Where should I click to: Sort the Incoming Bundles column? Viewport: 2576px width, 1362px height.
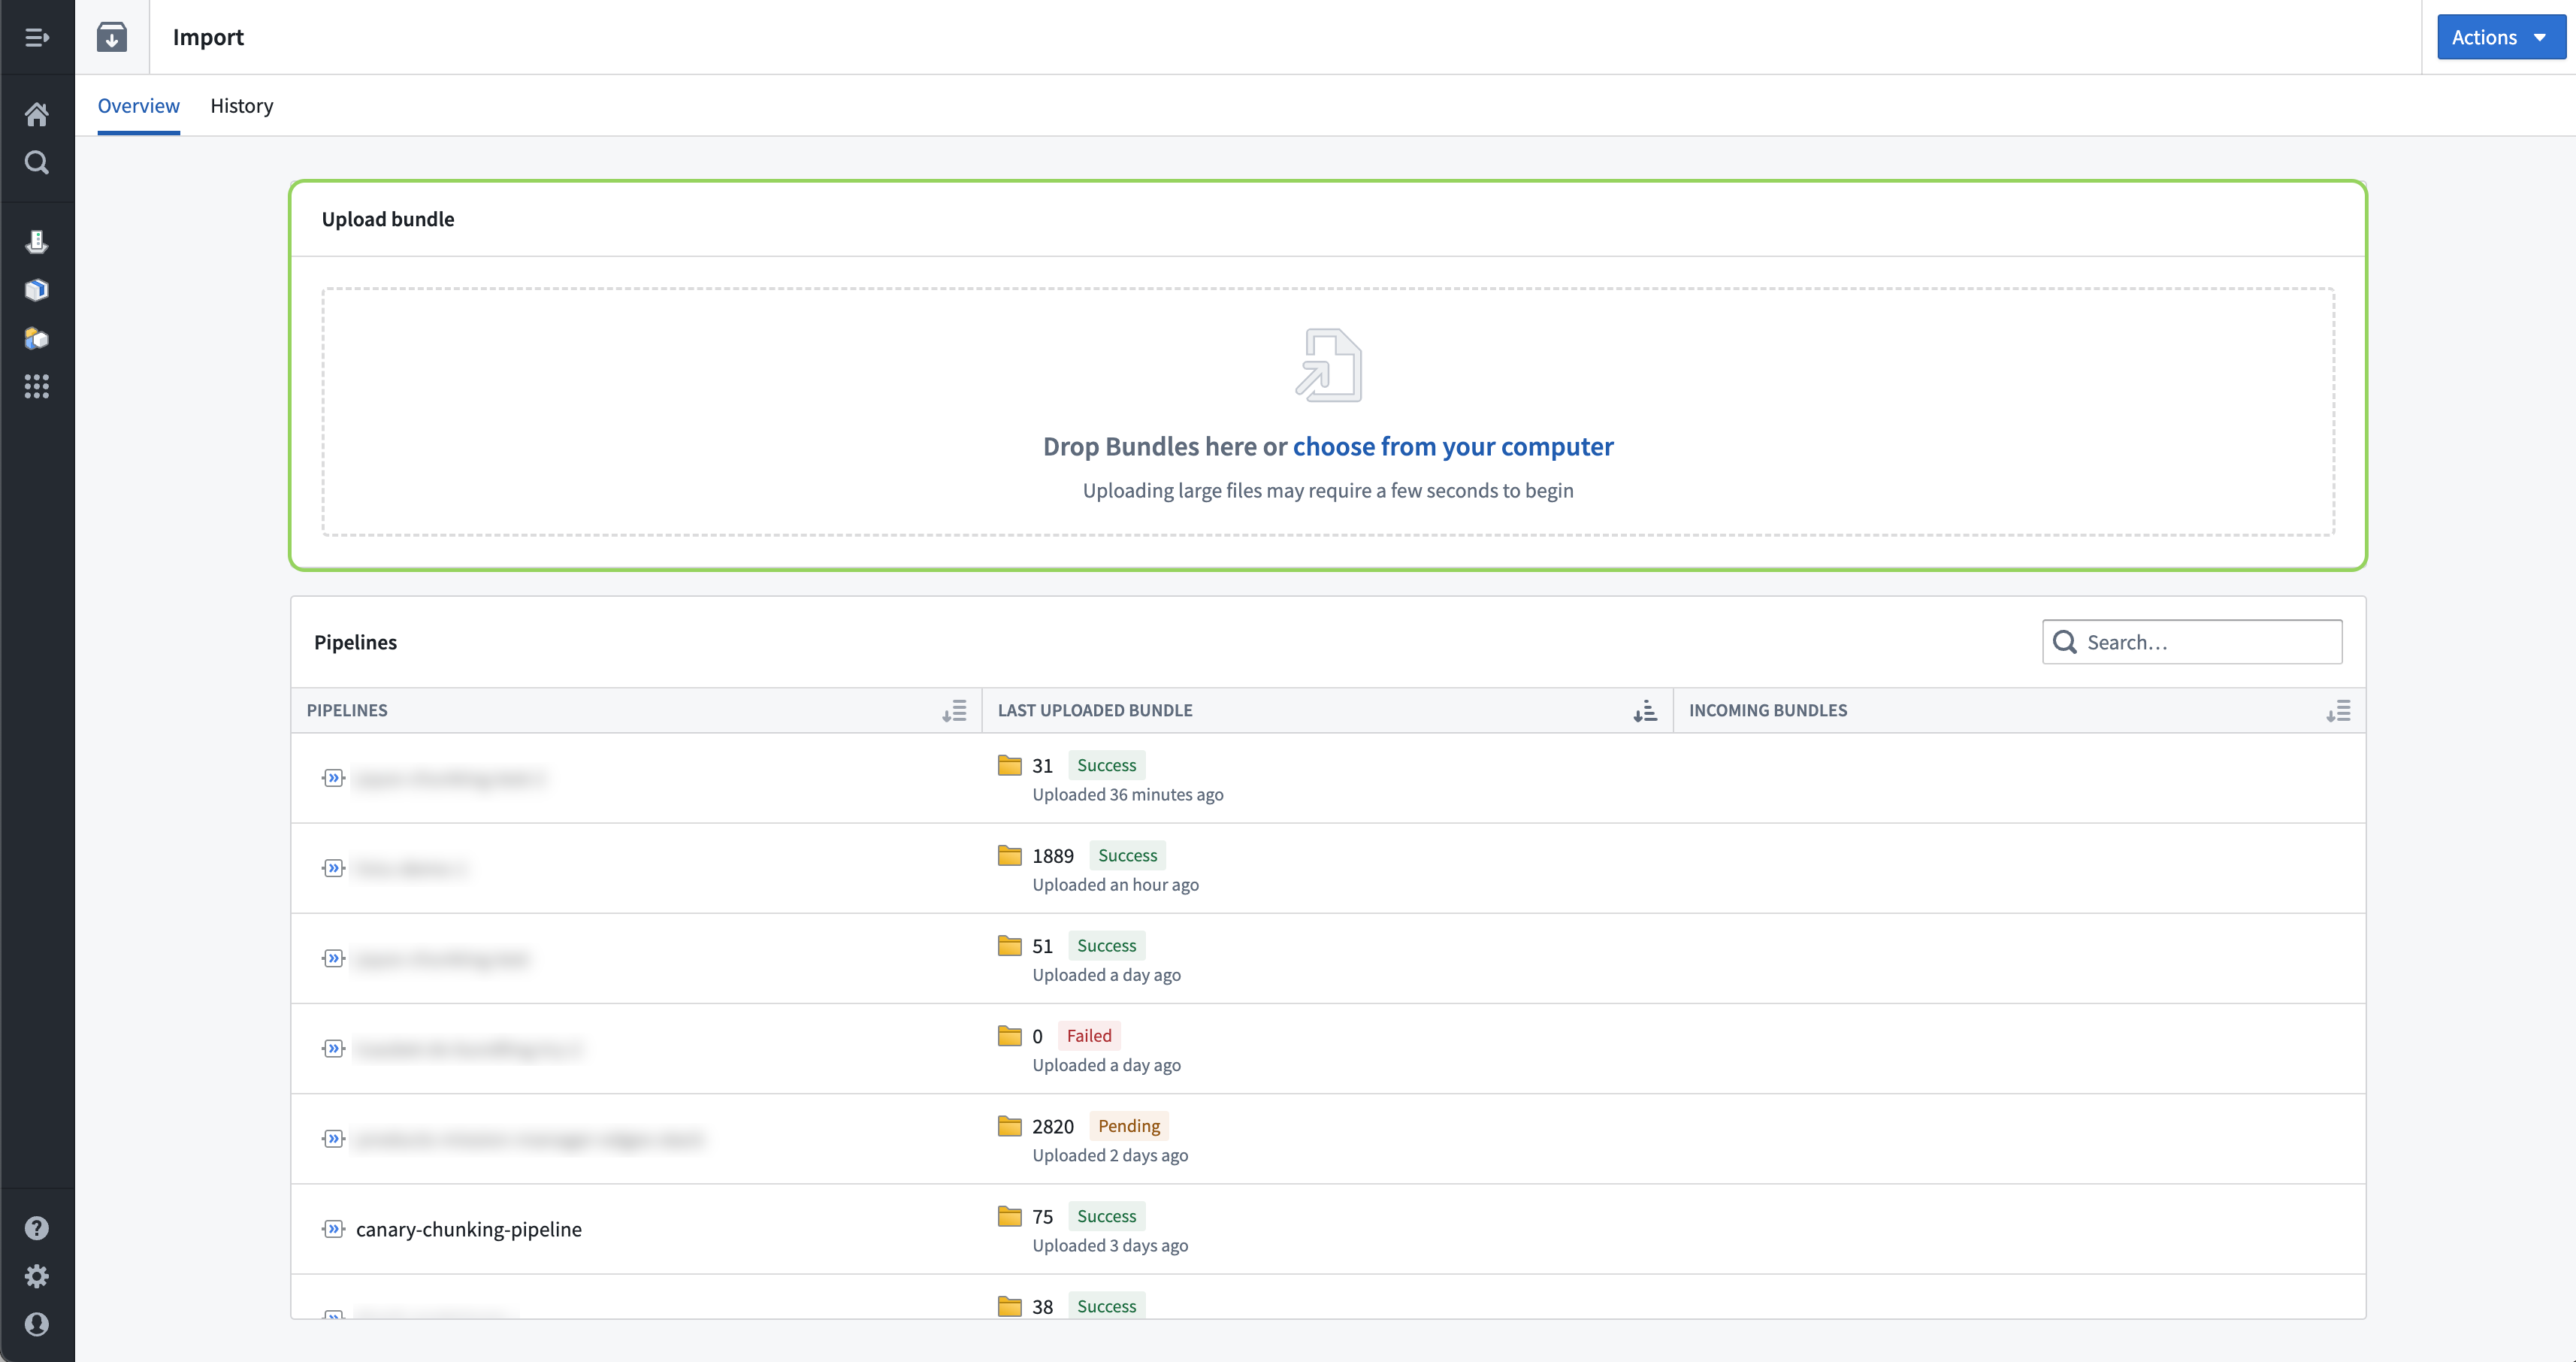pos(2338,711)
